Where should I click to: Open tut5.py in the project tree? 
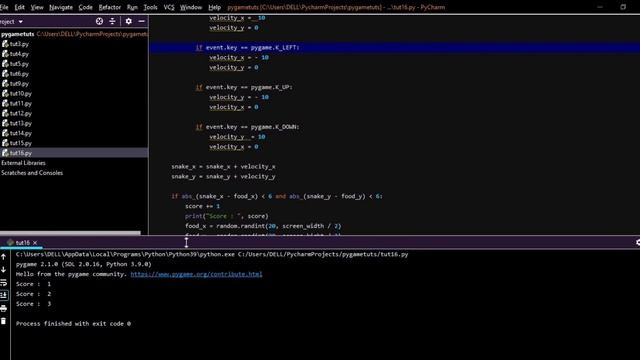[19, 64]
